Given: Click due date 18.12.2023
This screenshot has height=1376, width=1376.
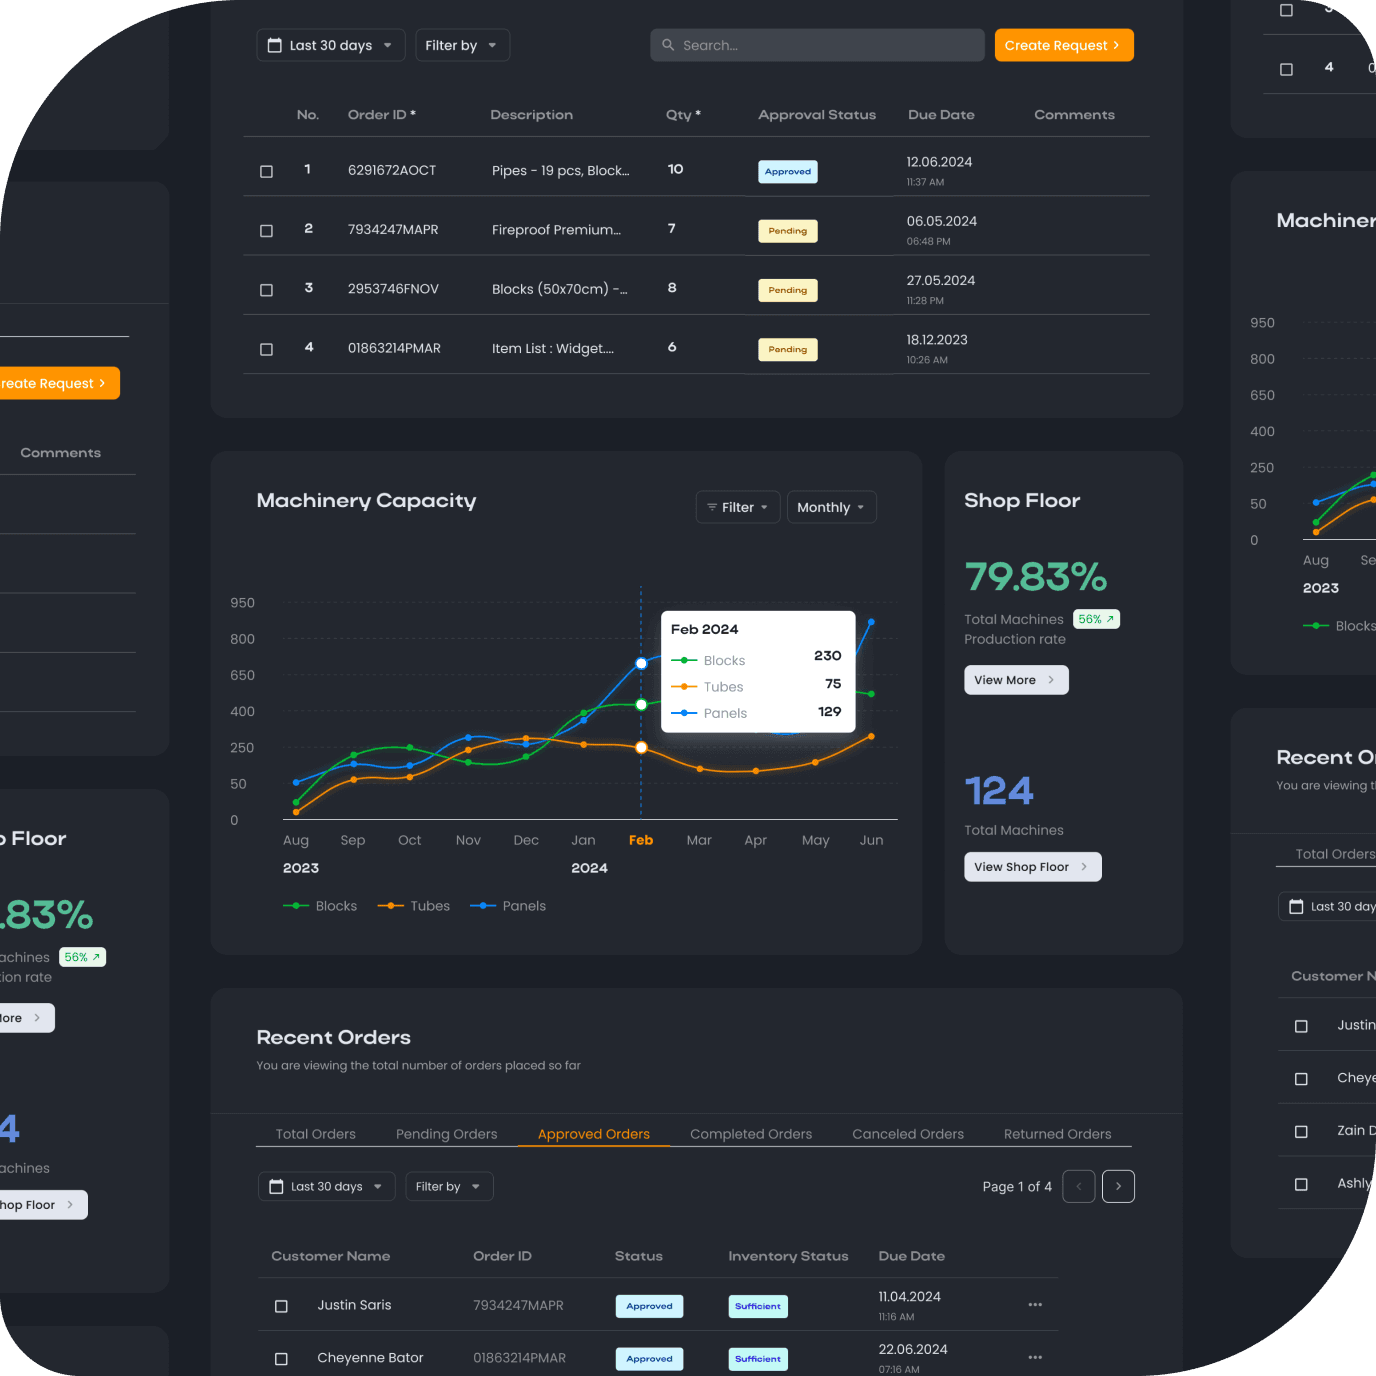Looking at the screenshot, I should [937, 340].
